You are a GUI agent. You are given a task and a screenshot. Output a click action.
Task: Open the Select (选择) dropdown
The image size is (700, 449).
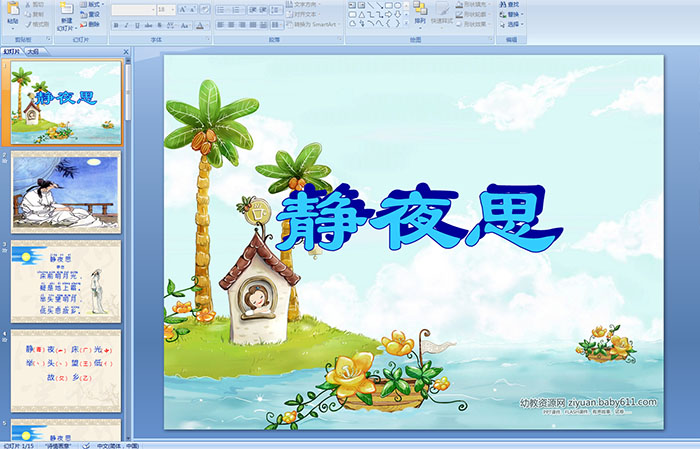click(512, 24)
